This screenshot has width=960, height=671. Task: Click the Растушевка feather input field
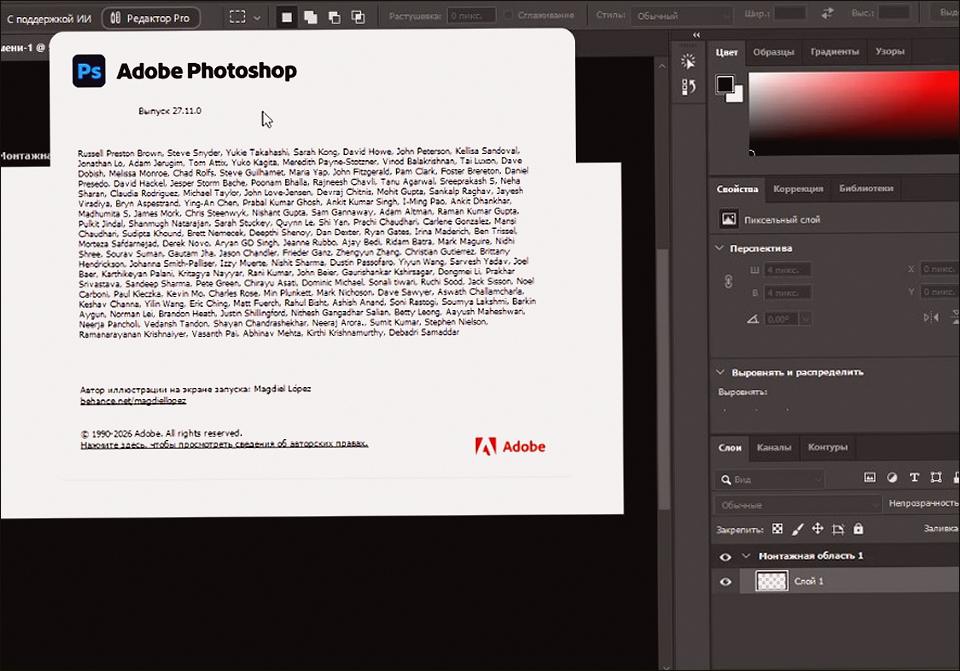(471, 16)
